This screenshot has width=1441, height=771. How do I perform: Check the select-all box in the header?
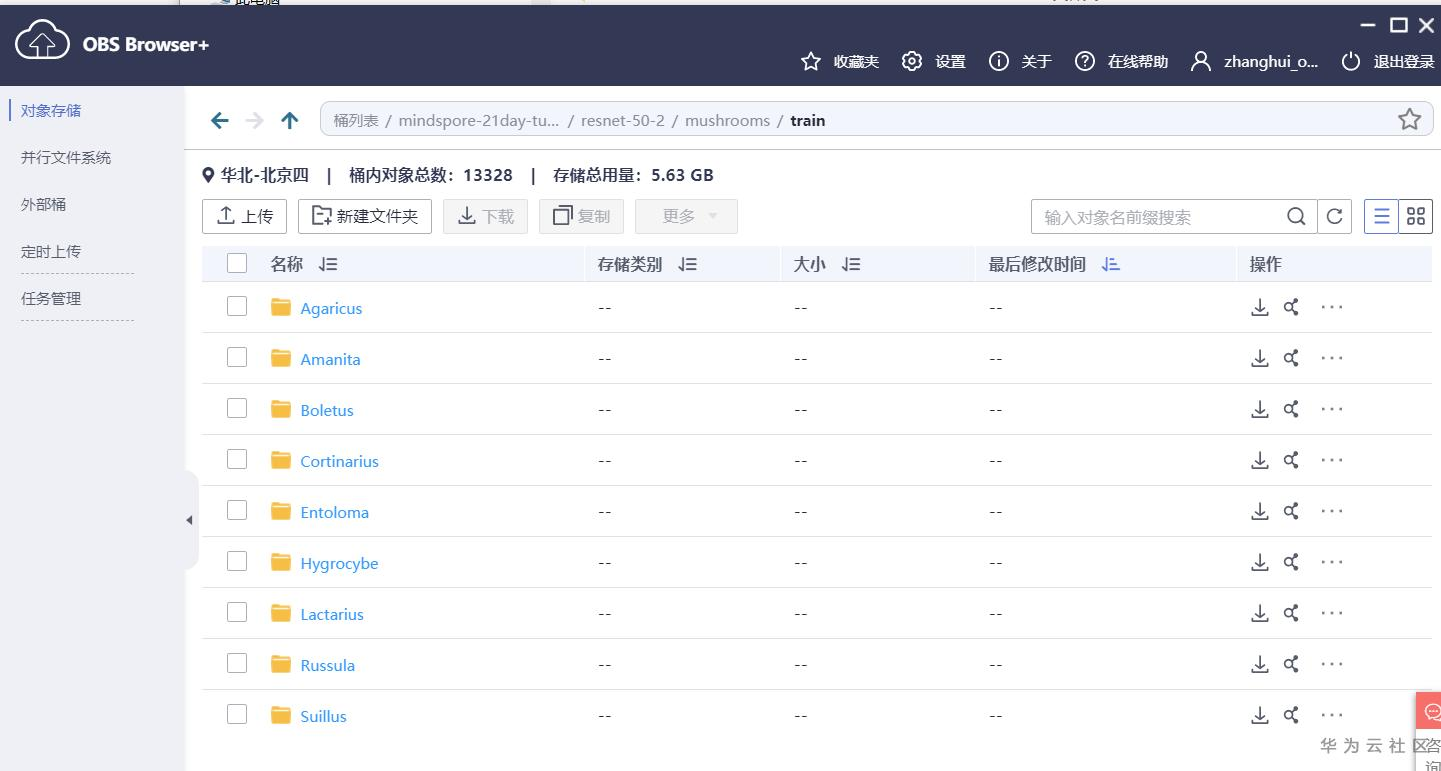click(x=237, y=262)
